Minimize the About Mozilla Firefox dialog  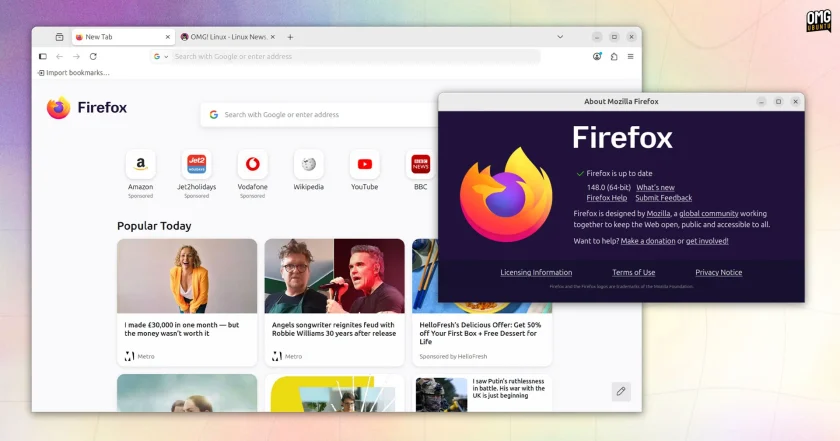click(761, 101)
